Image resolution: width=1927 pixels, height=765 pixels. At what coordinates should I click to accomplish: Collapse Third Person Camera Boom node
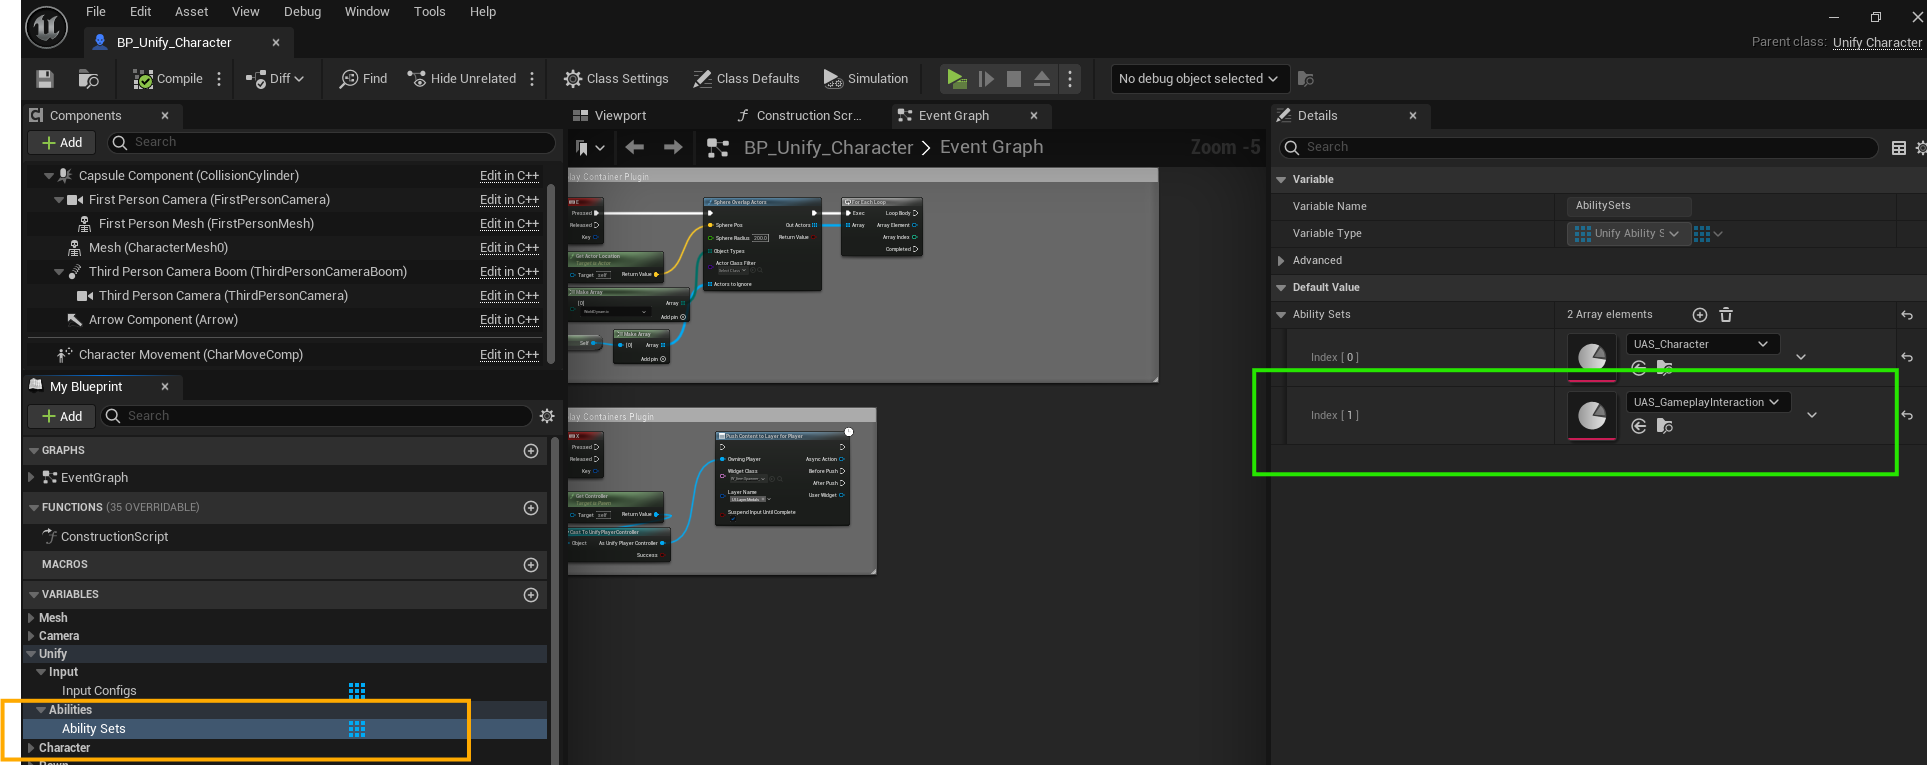click(59, 272)
